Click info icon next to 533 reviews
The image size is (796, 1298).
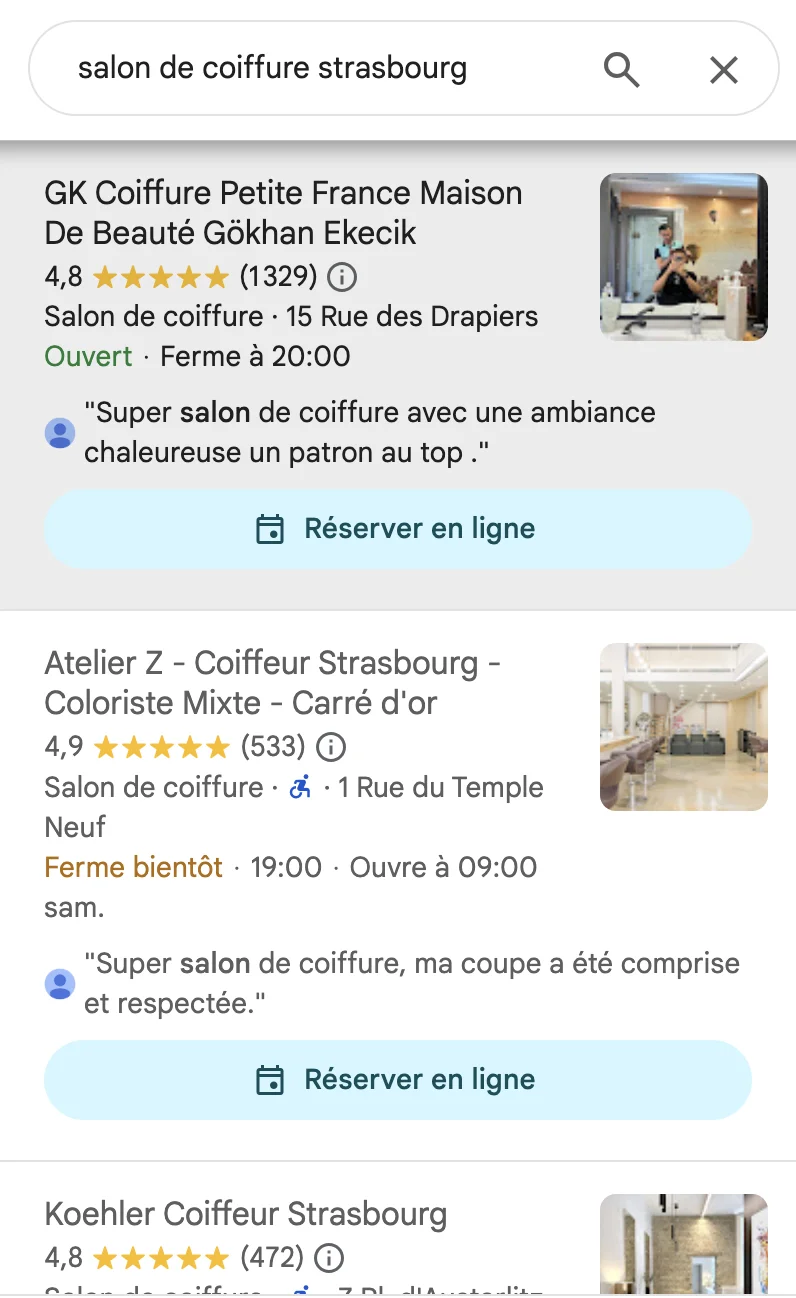(x=331, y=747)
